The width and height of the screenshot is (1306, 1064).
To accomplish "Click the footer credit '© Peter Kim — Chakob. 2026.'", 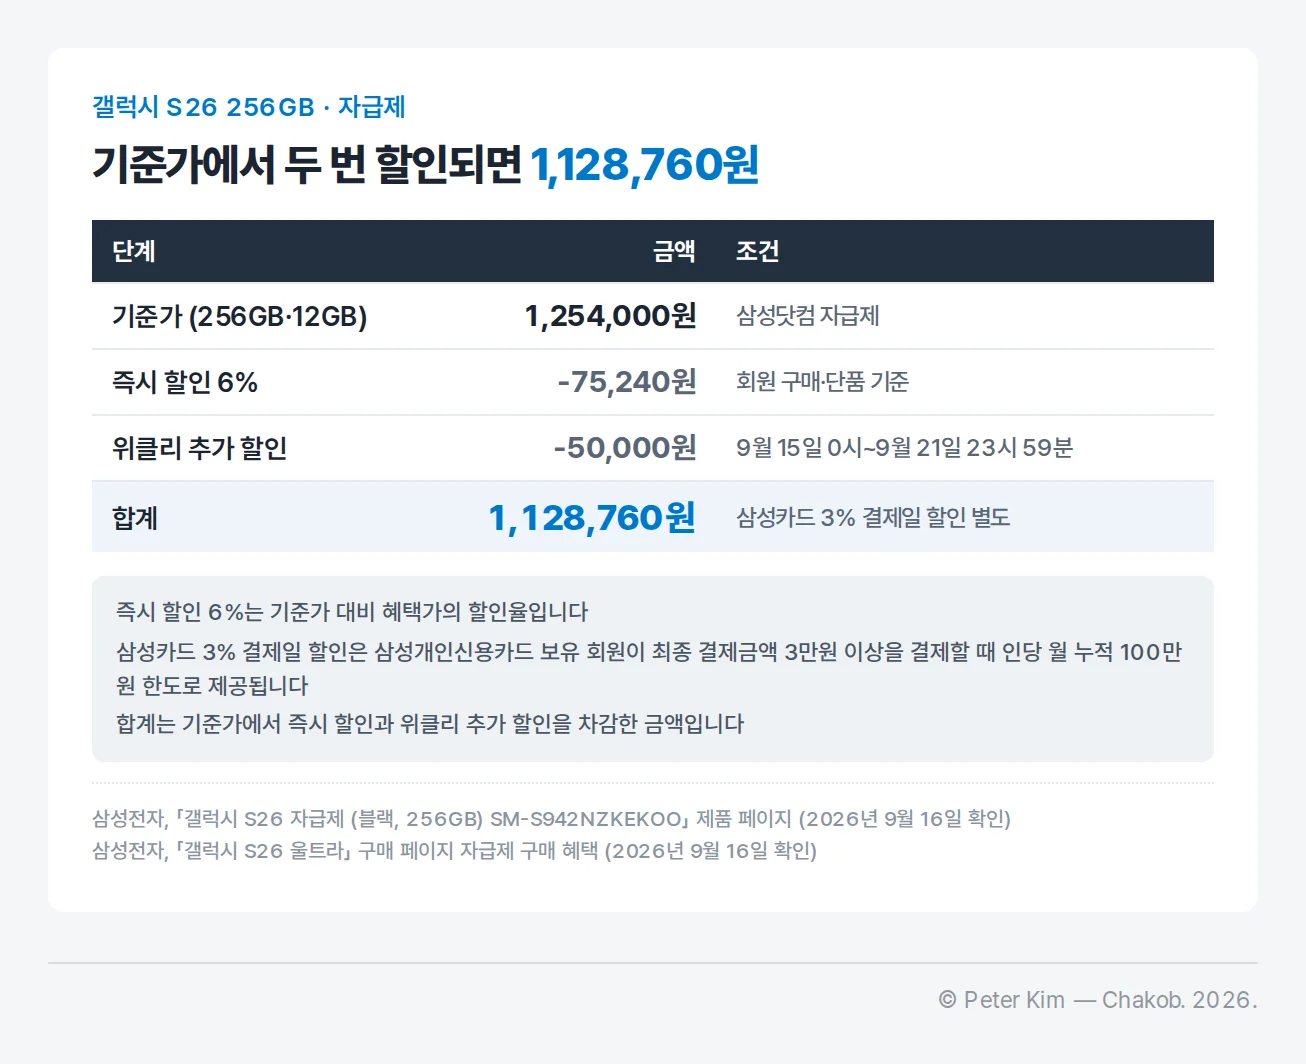I will point(1098,1000).
